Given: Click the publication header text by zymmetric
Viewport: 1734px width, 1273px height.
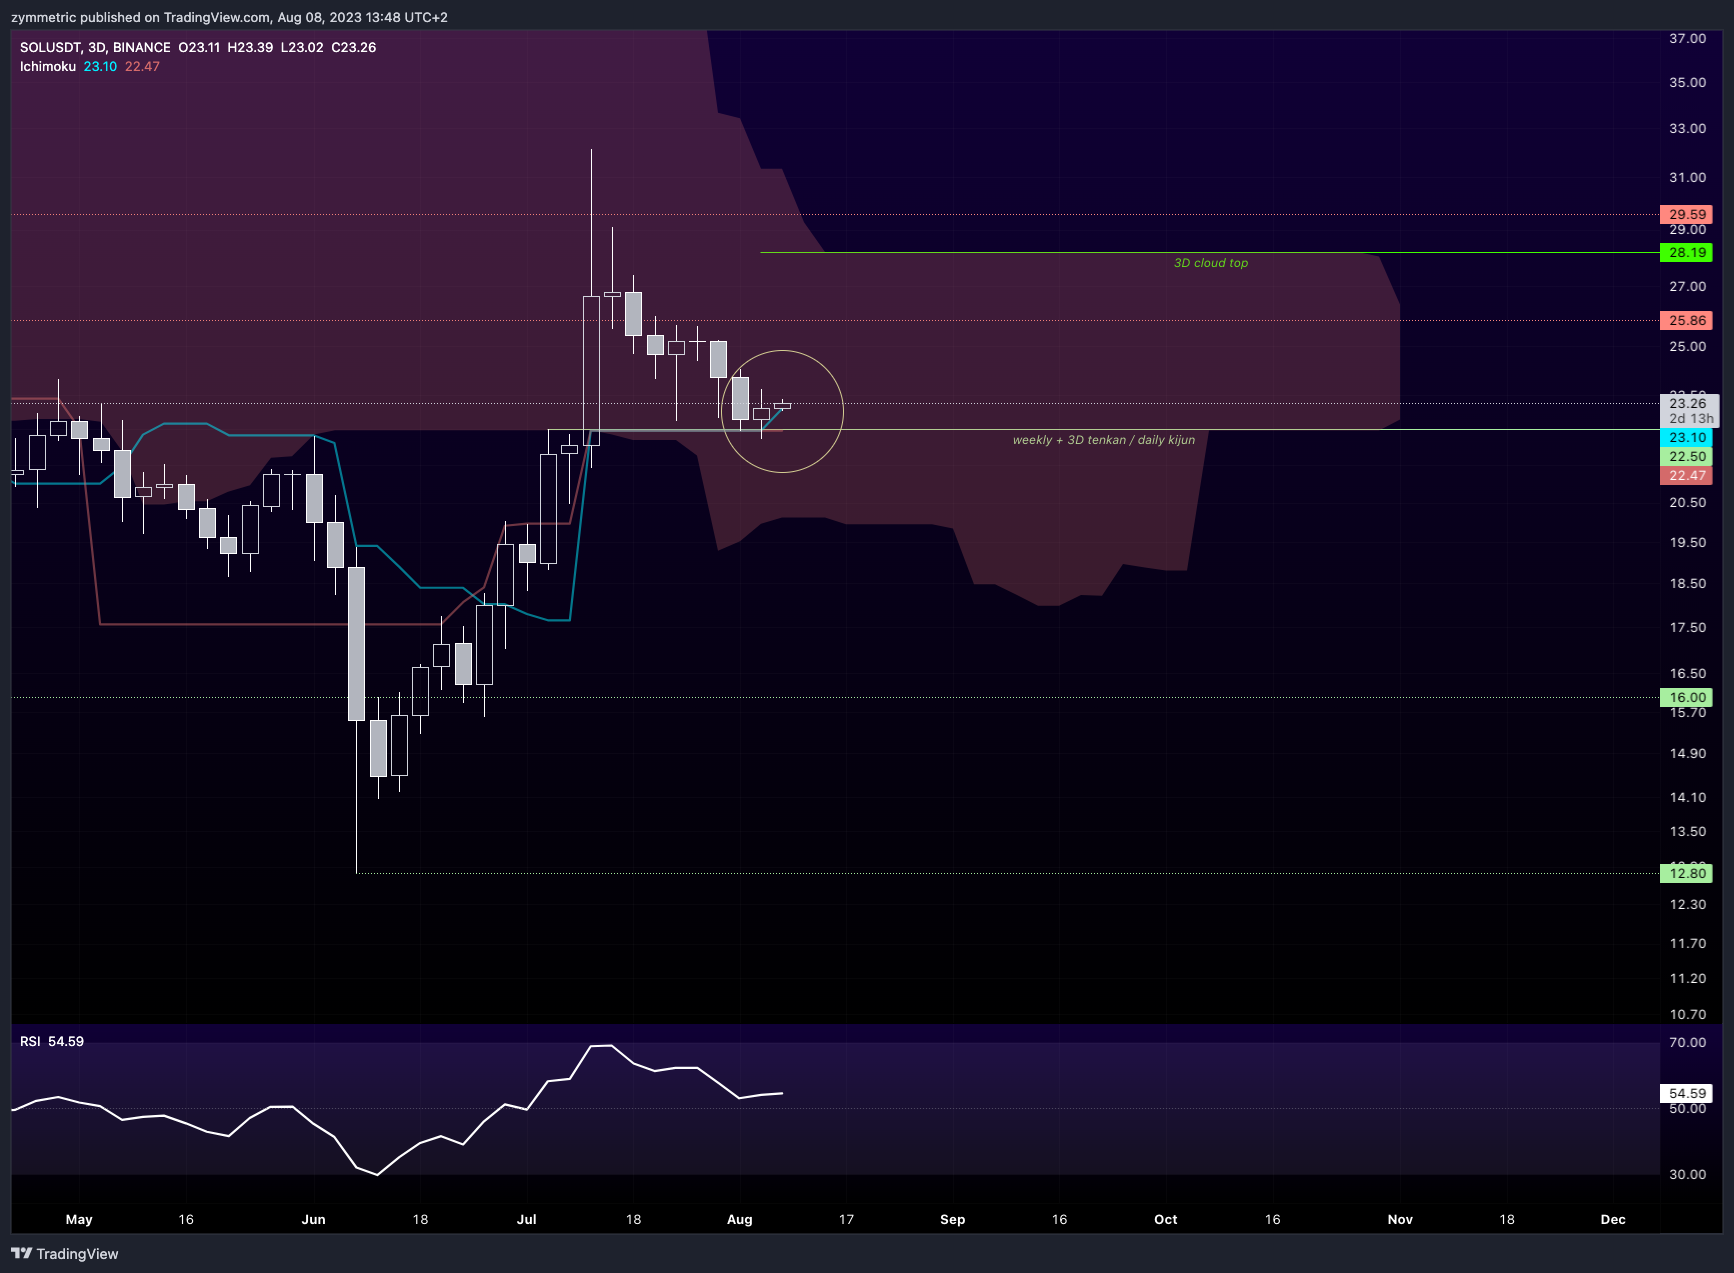Looking at the screenshot, I should (229, 17).
